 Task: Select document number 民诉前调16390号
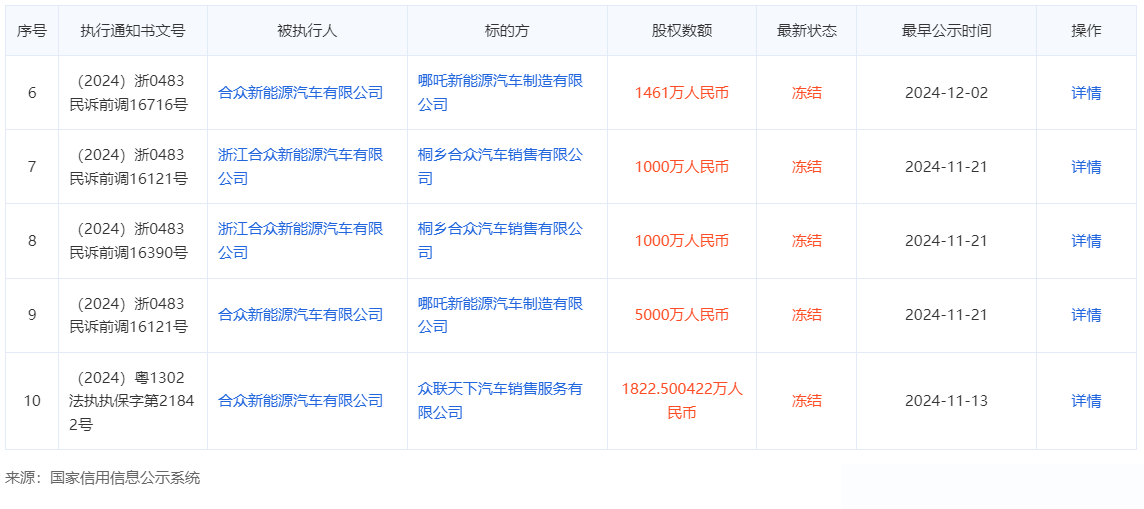[x=128, y=253]
